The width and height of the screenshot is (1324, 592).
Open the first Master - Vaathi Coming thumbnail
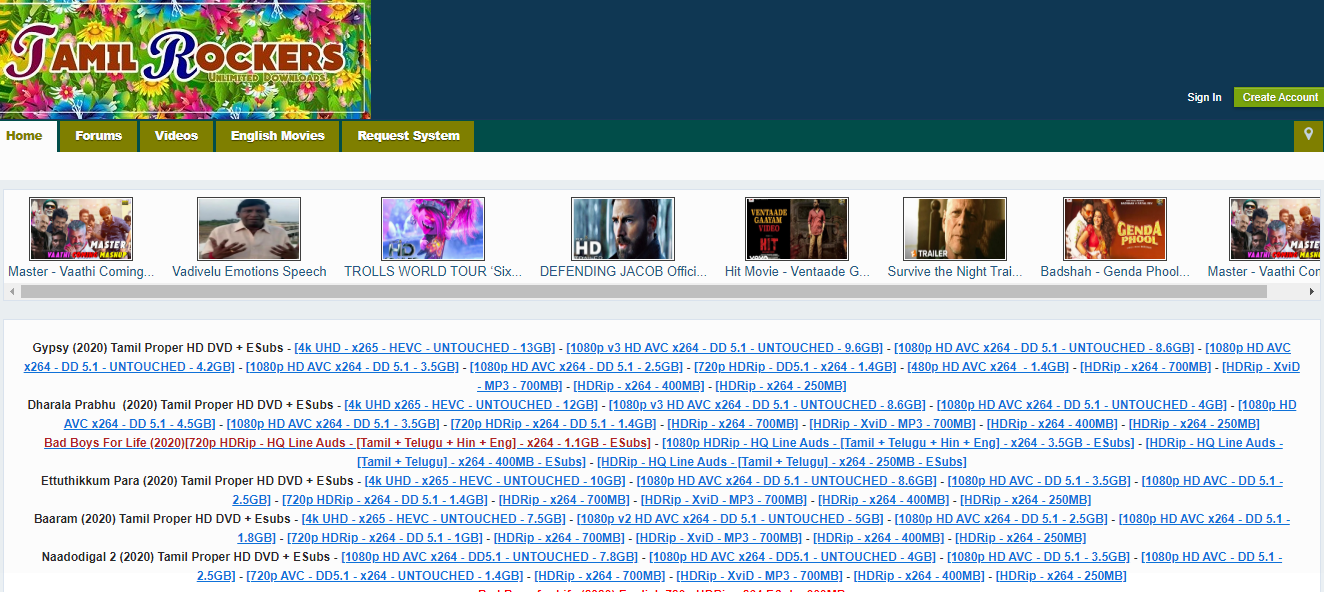(81, 229)
